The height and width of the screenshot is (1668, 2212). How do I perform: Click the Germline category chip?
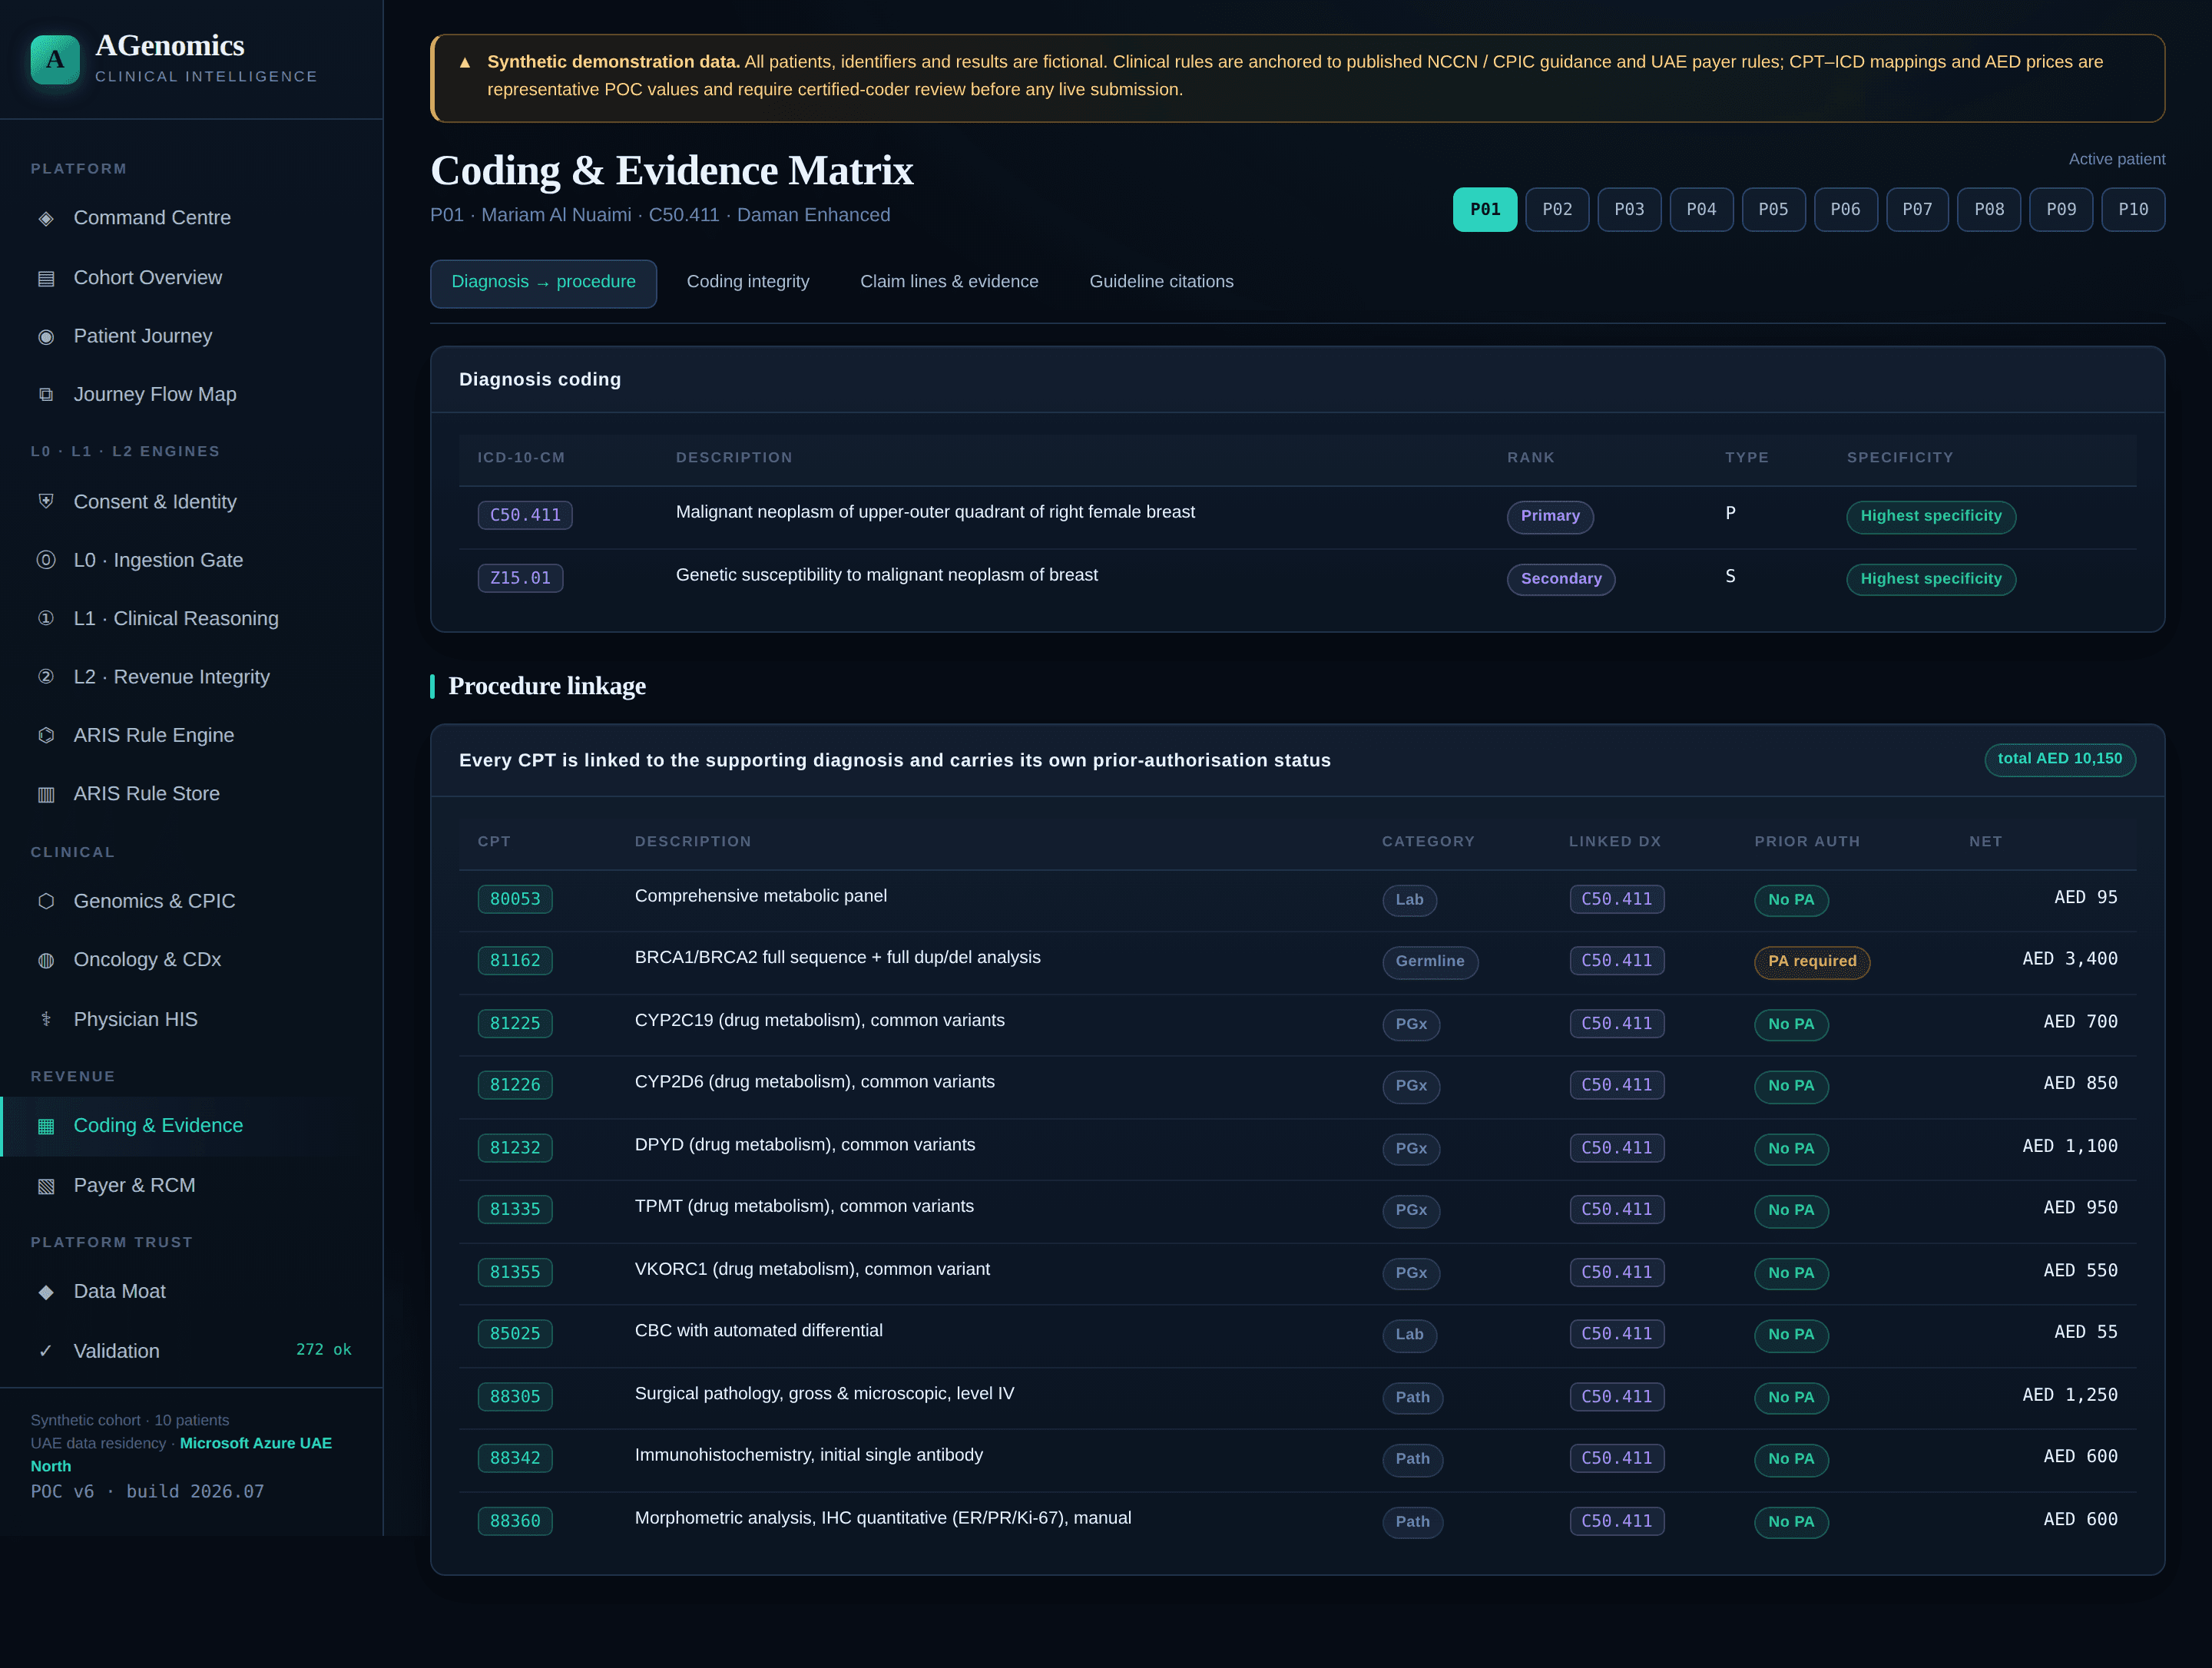(1430, 962)
